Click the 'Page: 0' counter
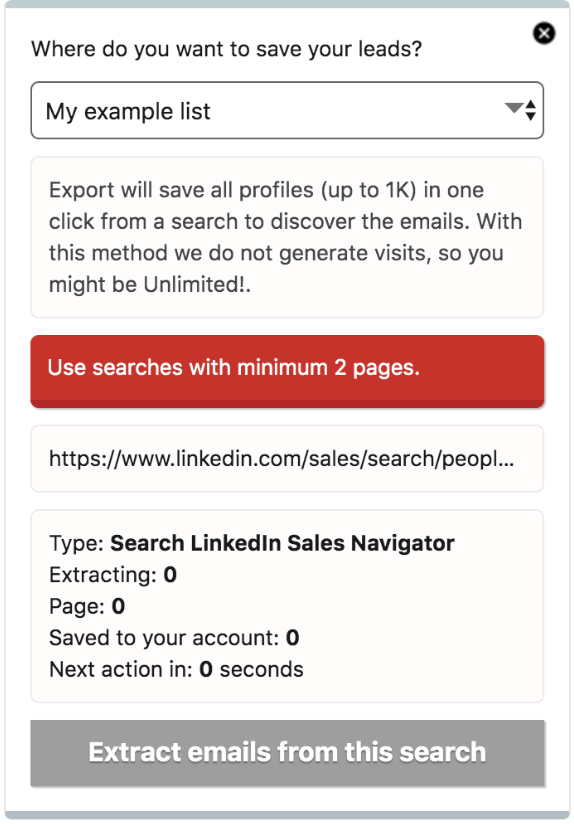The width and height of the screenshot is (574, 824). [87, 606]
